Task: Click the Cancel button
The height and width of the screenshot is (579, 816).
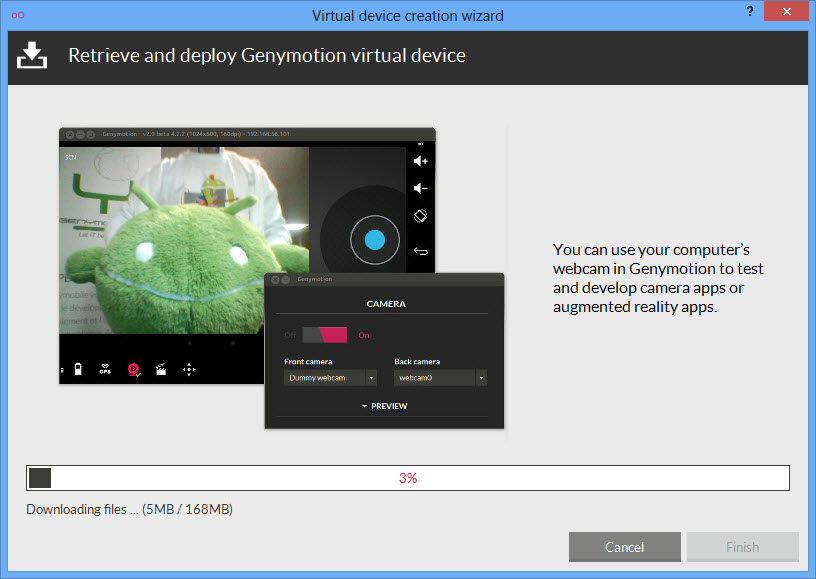Action: pyautogui.click(x=624, y=547)
